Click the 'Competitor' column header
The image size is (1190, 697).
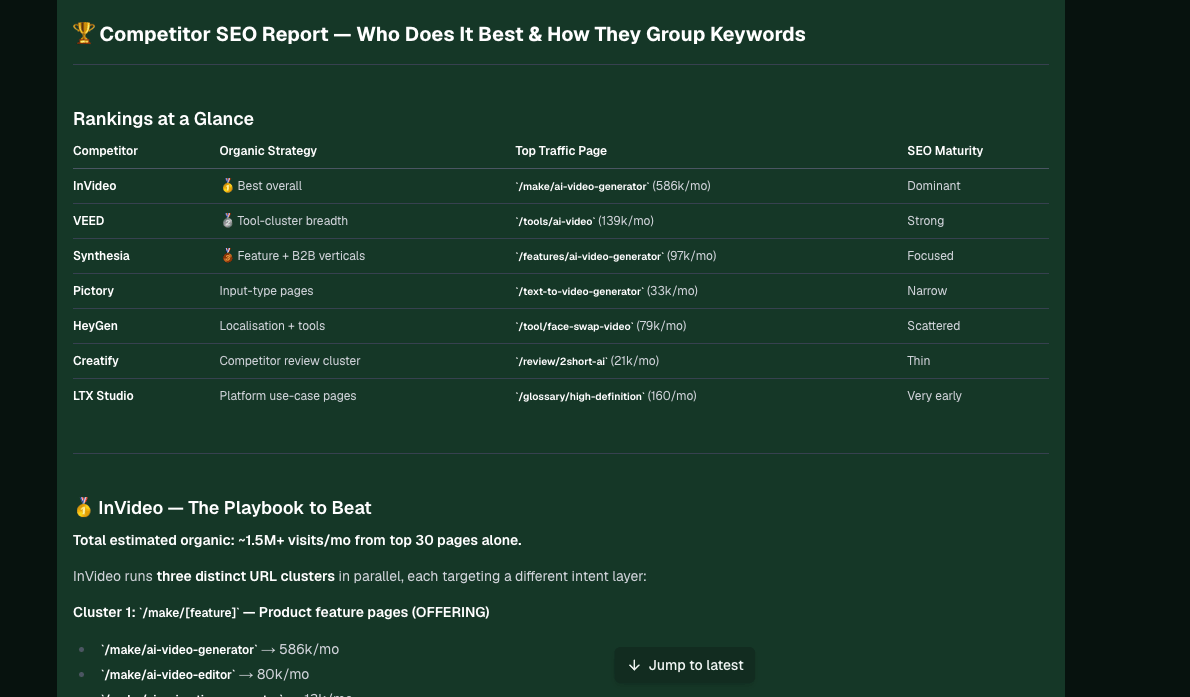105,150
